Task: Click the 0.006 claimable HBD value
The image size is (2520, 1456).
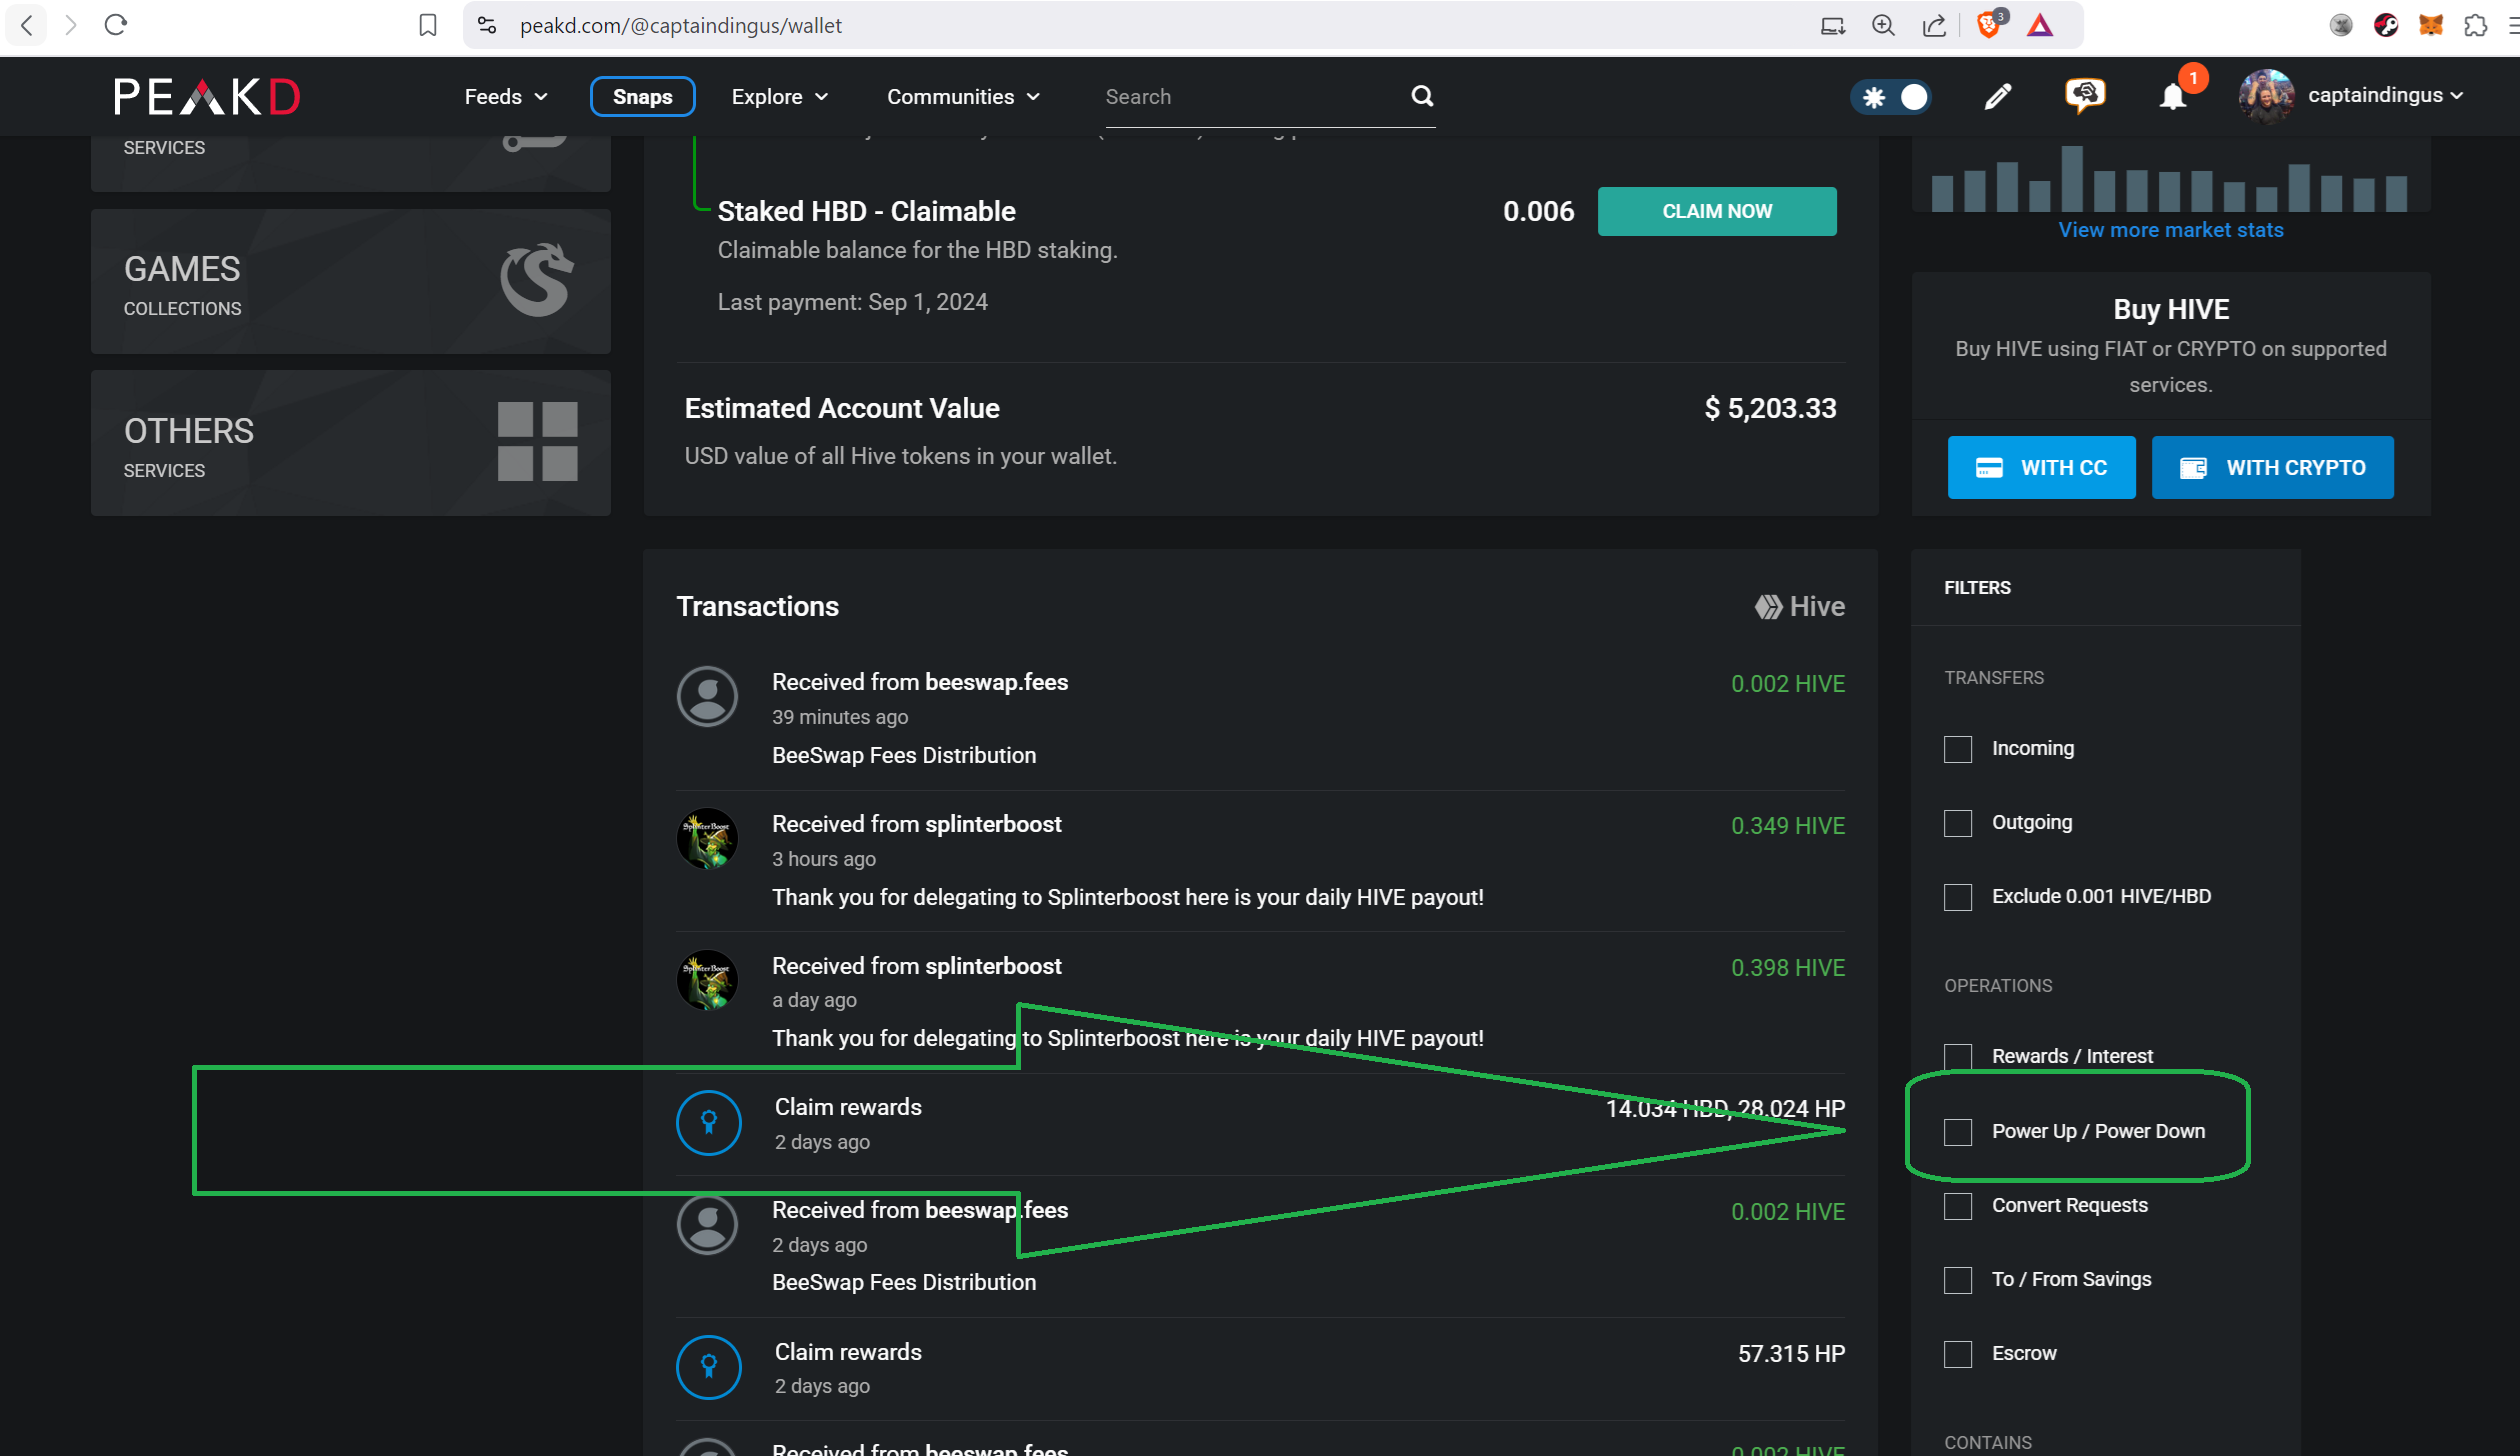Action: pos(1538,211)
